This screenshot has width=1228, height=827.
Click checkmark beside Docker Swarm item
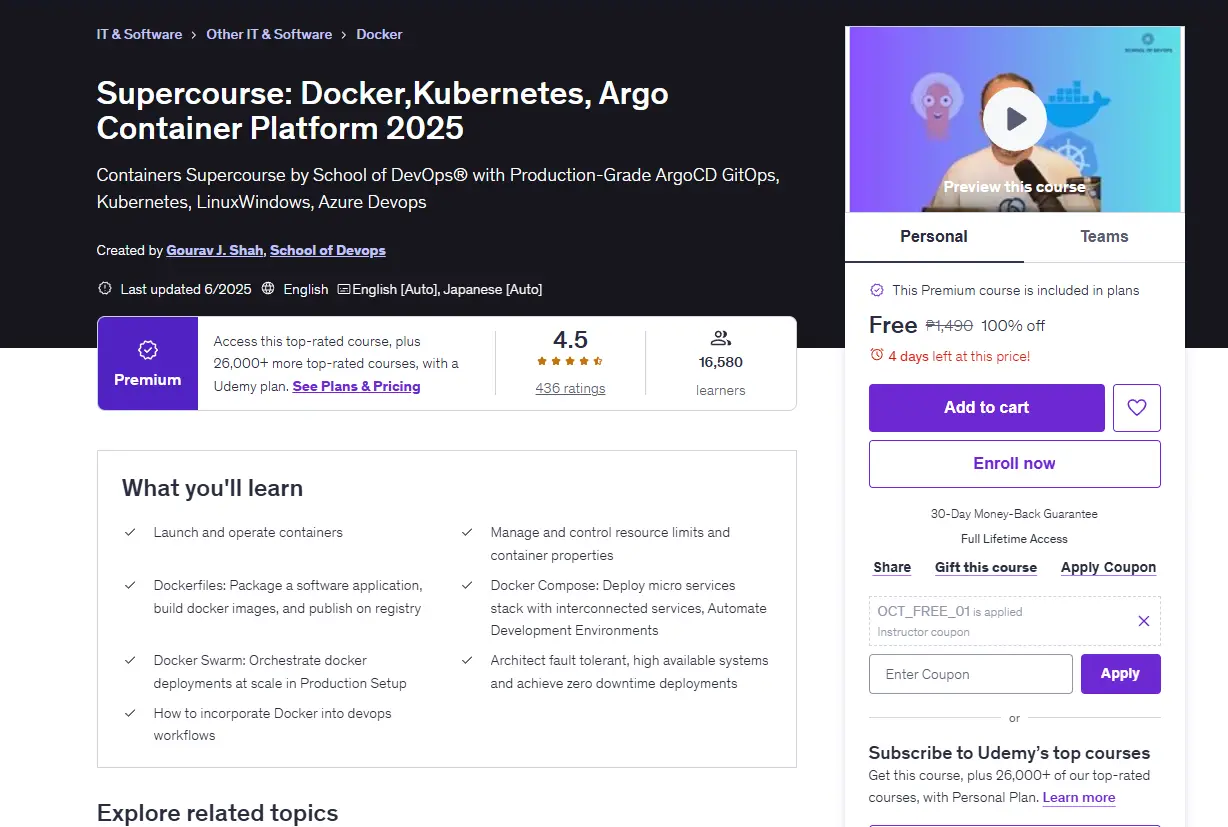pyautogui.click(x=130, y=660)
